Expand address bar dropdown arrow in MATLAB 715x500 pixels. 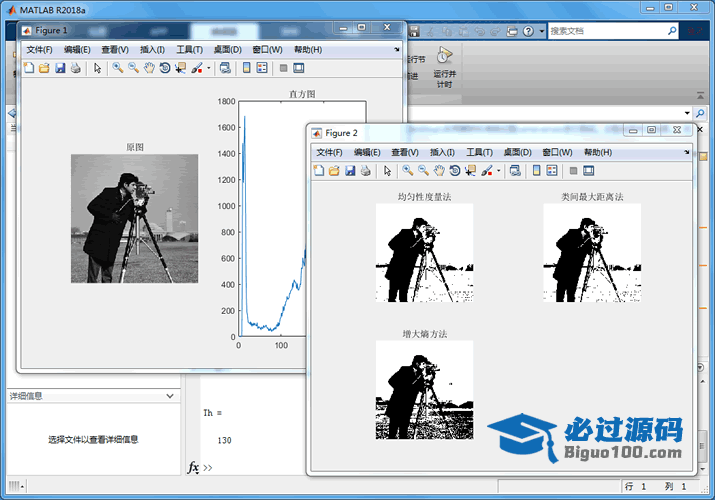[x=687, y=113]
